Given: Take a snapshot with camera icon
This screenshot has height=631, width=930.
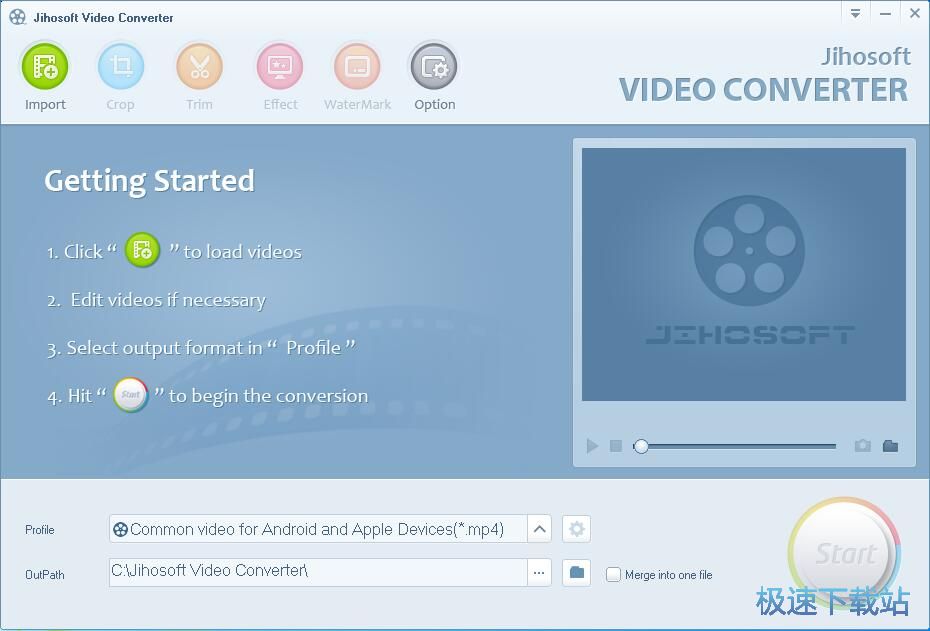Looking at the screenshot, I should [862, 445].
